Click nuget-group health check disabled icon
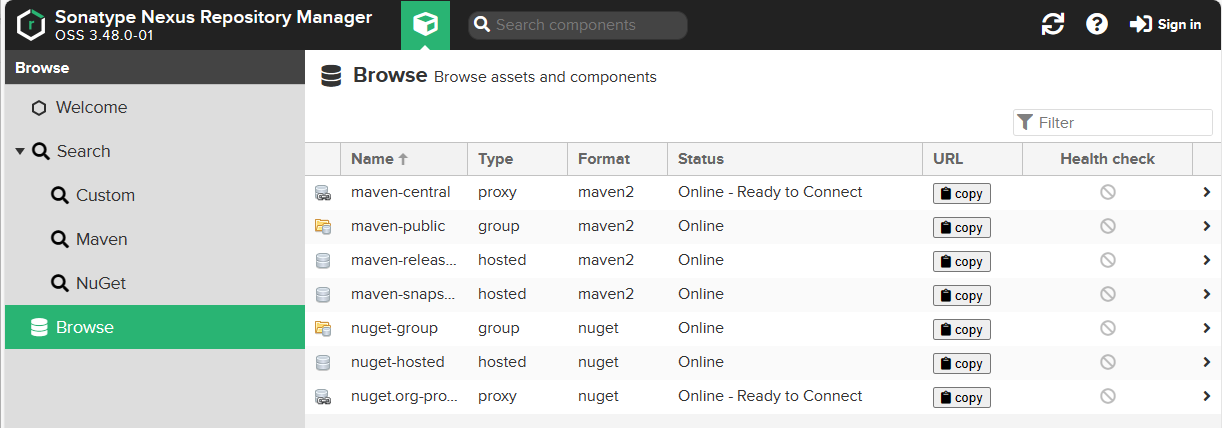Screen dimensions: 1222x428 [1107, 328]
